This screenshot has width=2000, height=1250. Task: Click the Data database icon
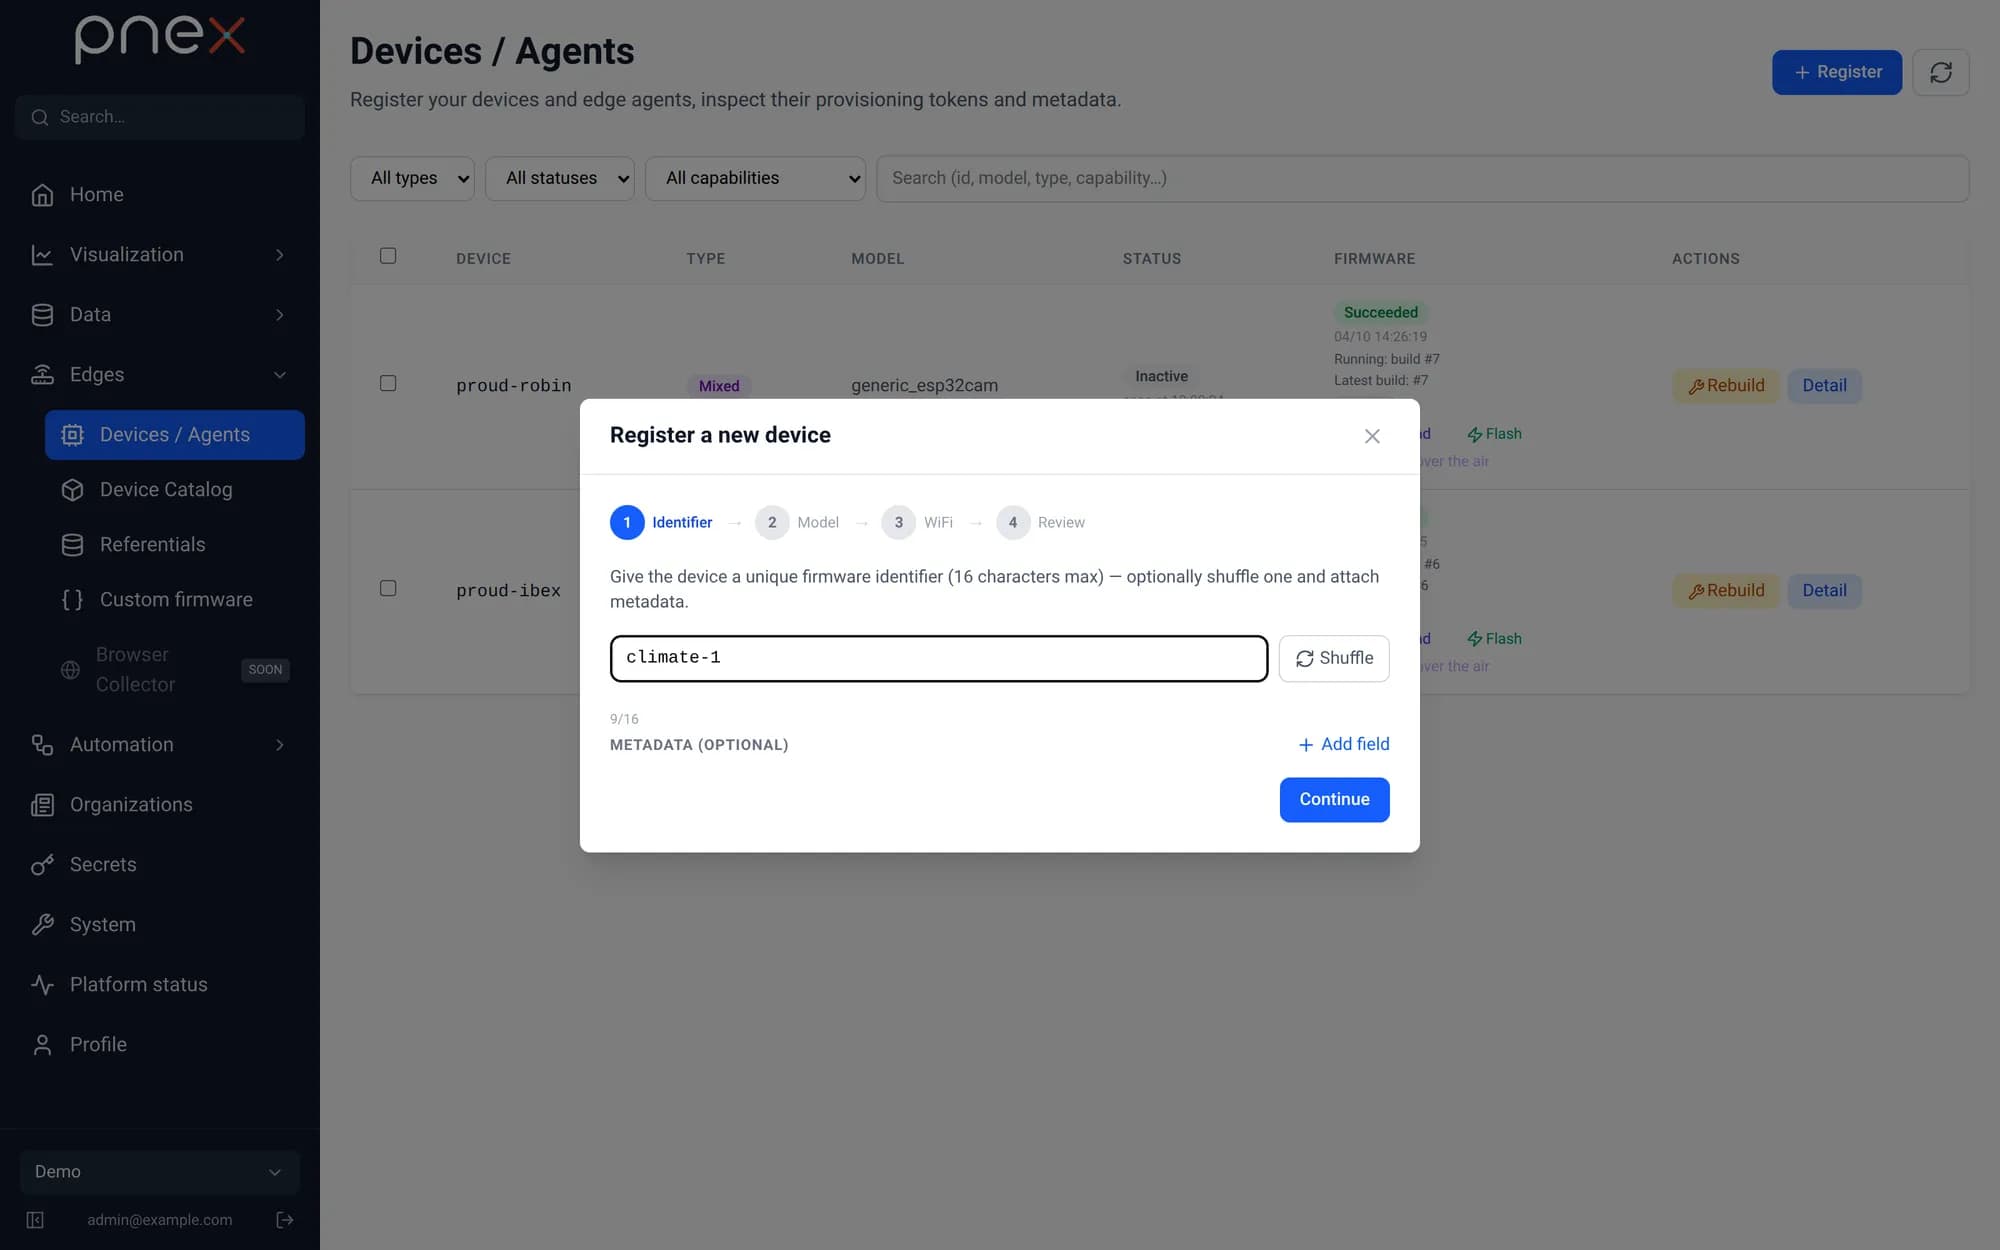pos(42,315)
